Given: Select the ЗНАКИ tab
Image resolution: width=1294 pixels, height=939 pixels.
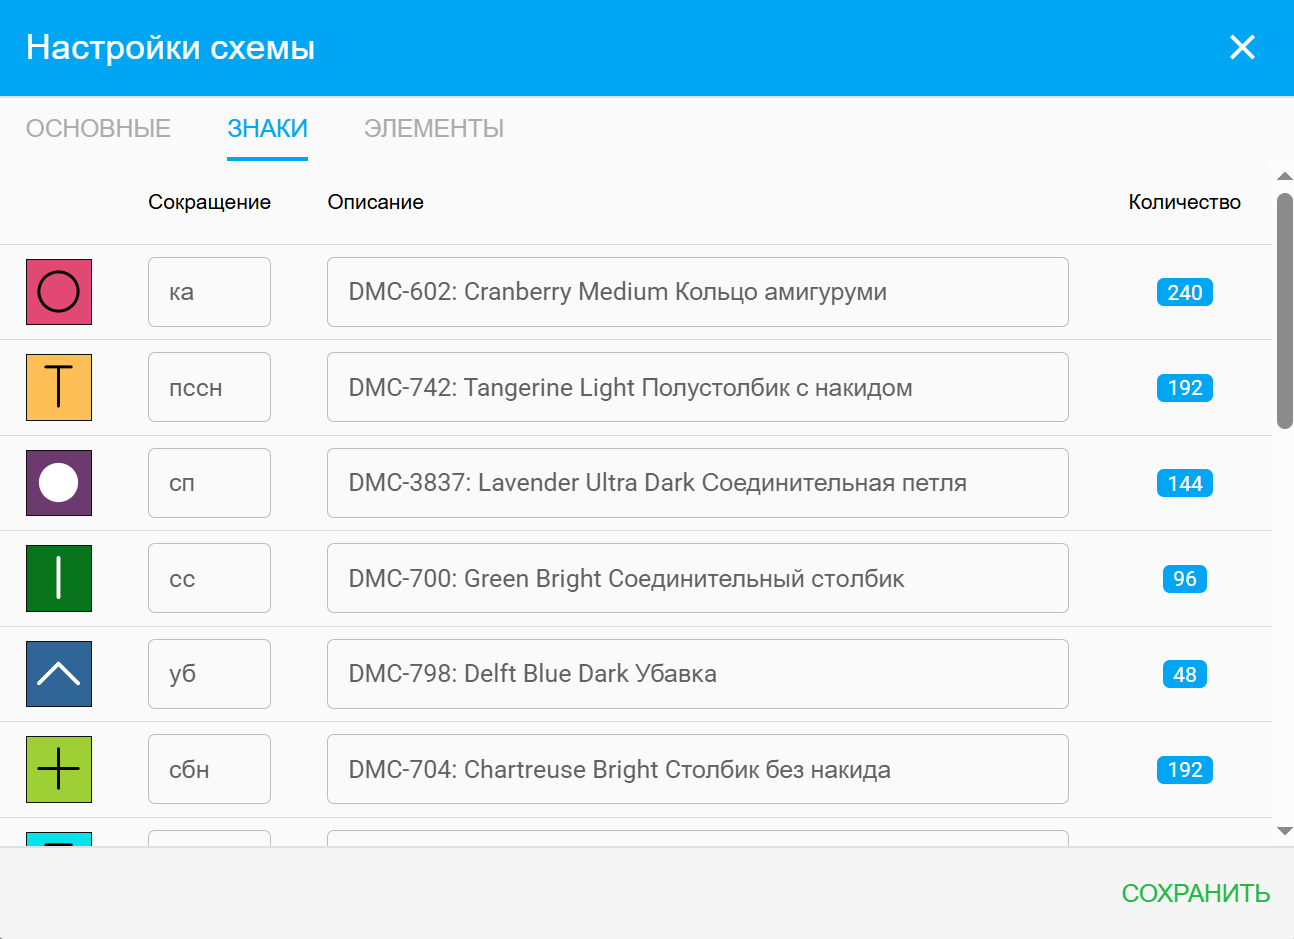Looking at the screenshot, I should pos(267,129).
